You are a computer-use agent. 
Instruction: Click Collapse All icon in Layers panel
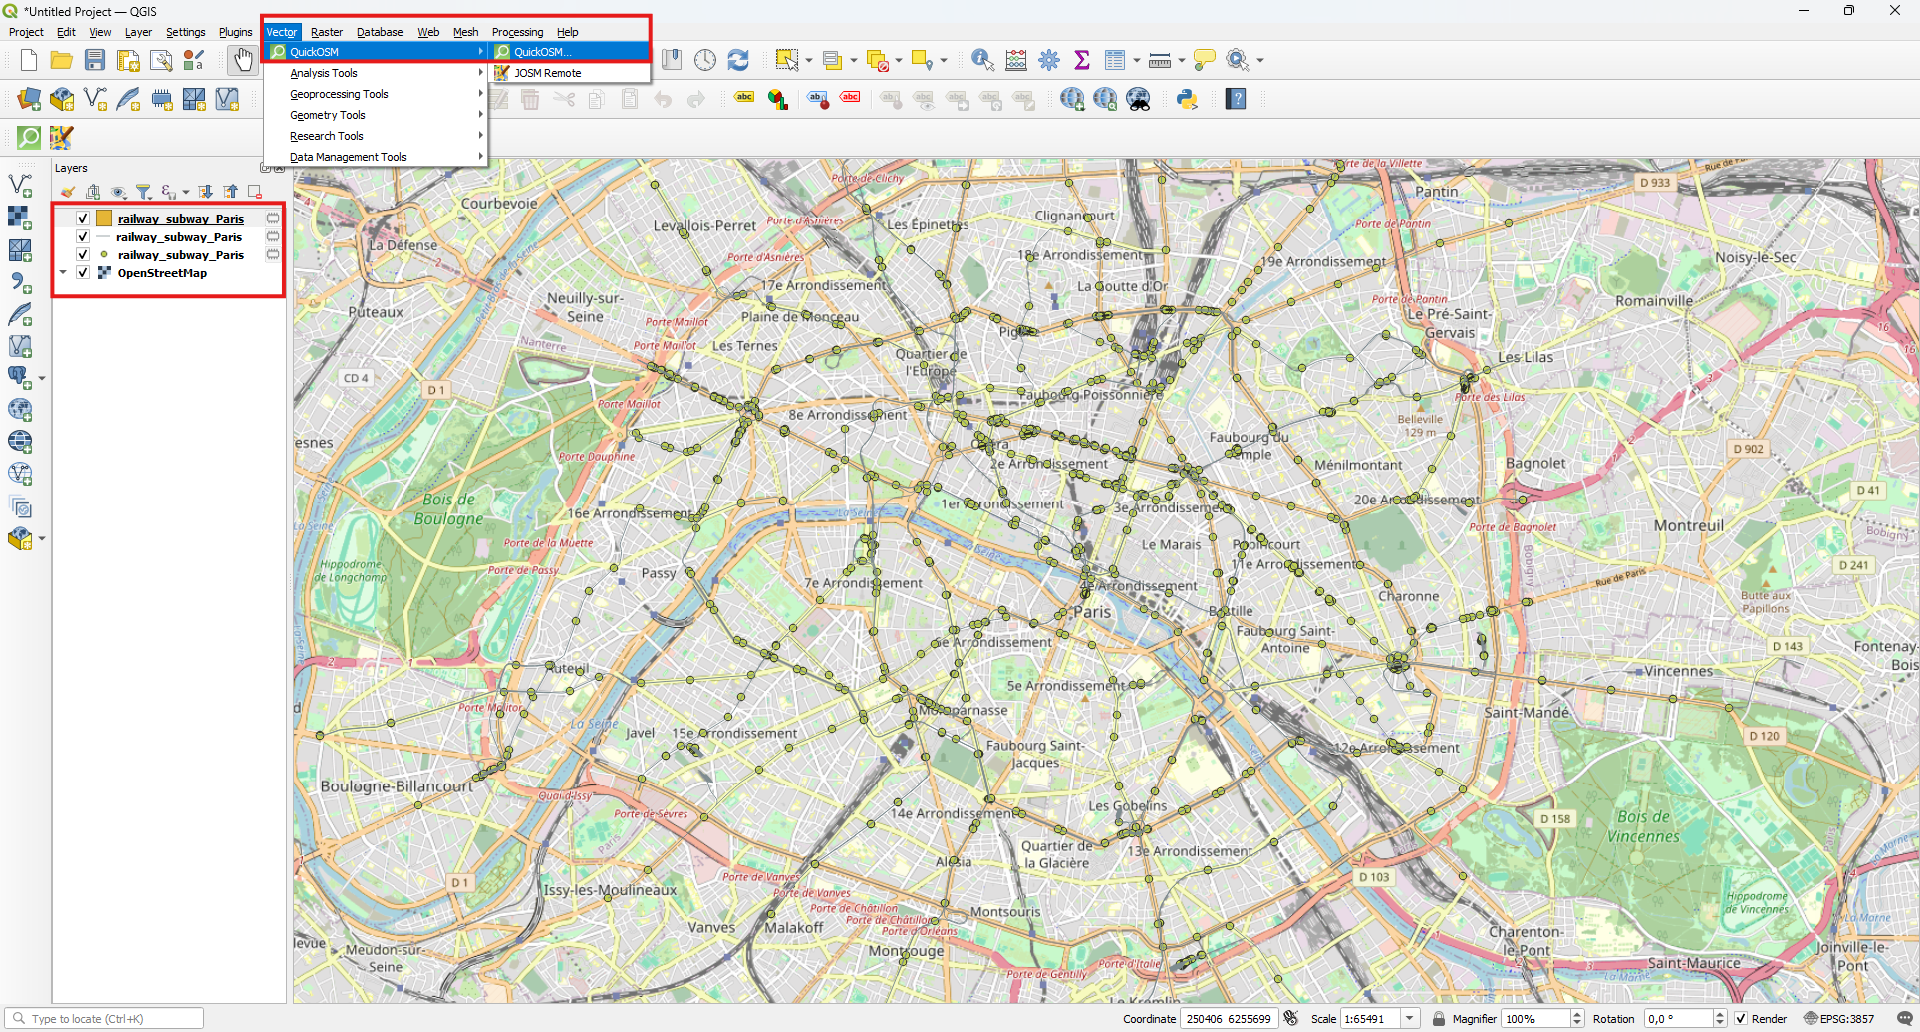click(231, 192)
